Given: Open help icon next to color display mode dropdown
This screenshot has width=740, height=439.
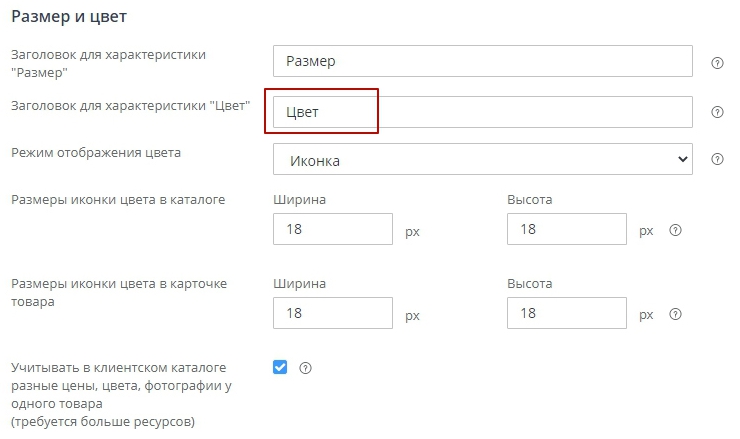Looking at the screenshot, I should click(717, 159).
